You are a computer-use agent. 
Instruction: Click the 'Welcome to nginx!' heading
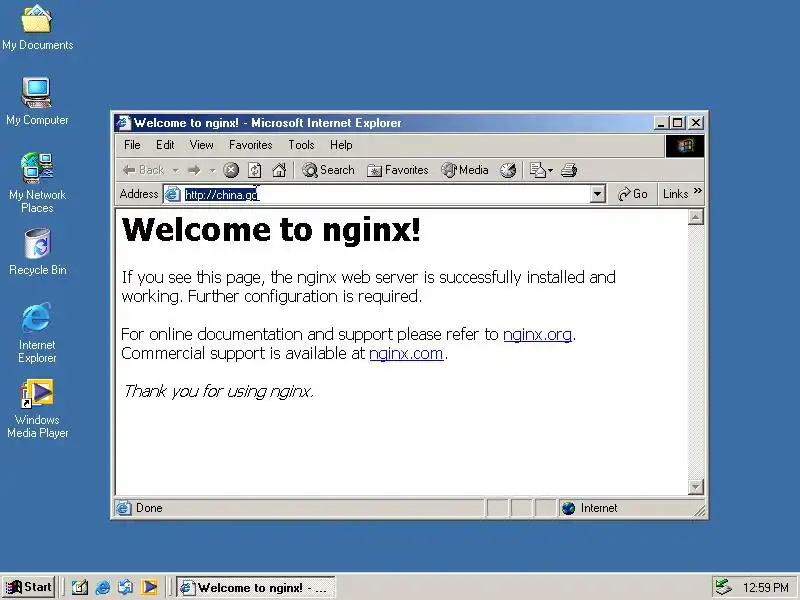point(271,229)
